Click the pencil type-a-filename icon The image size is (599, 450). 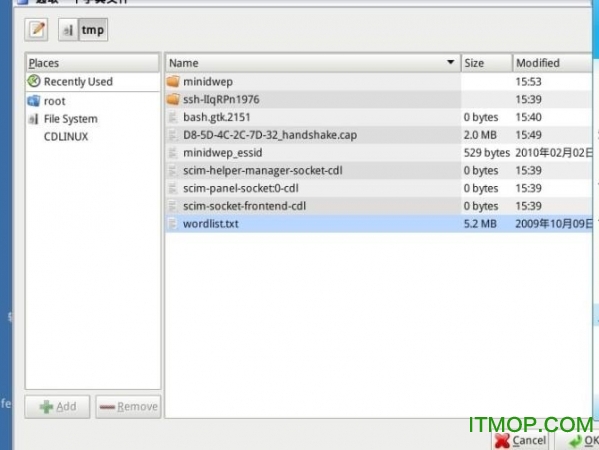[36, 29]
